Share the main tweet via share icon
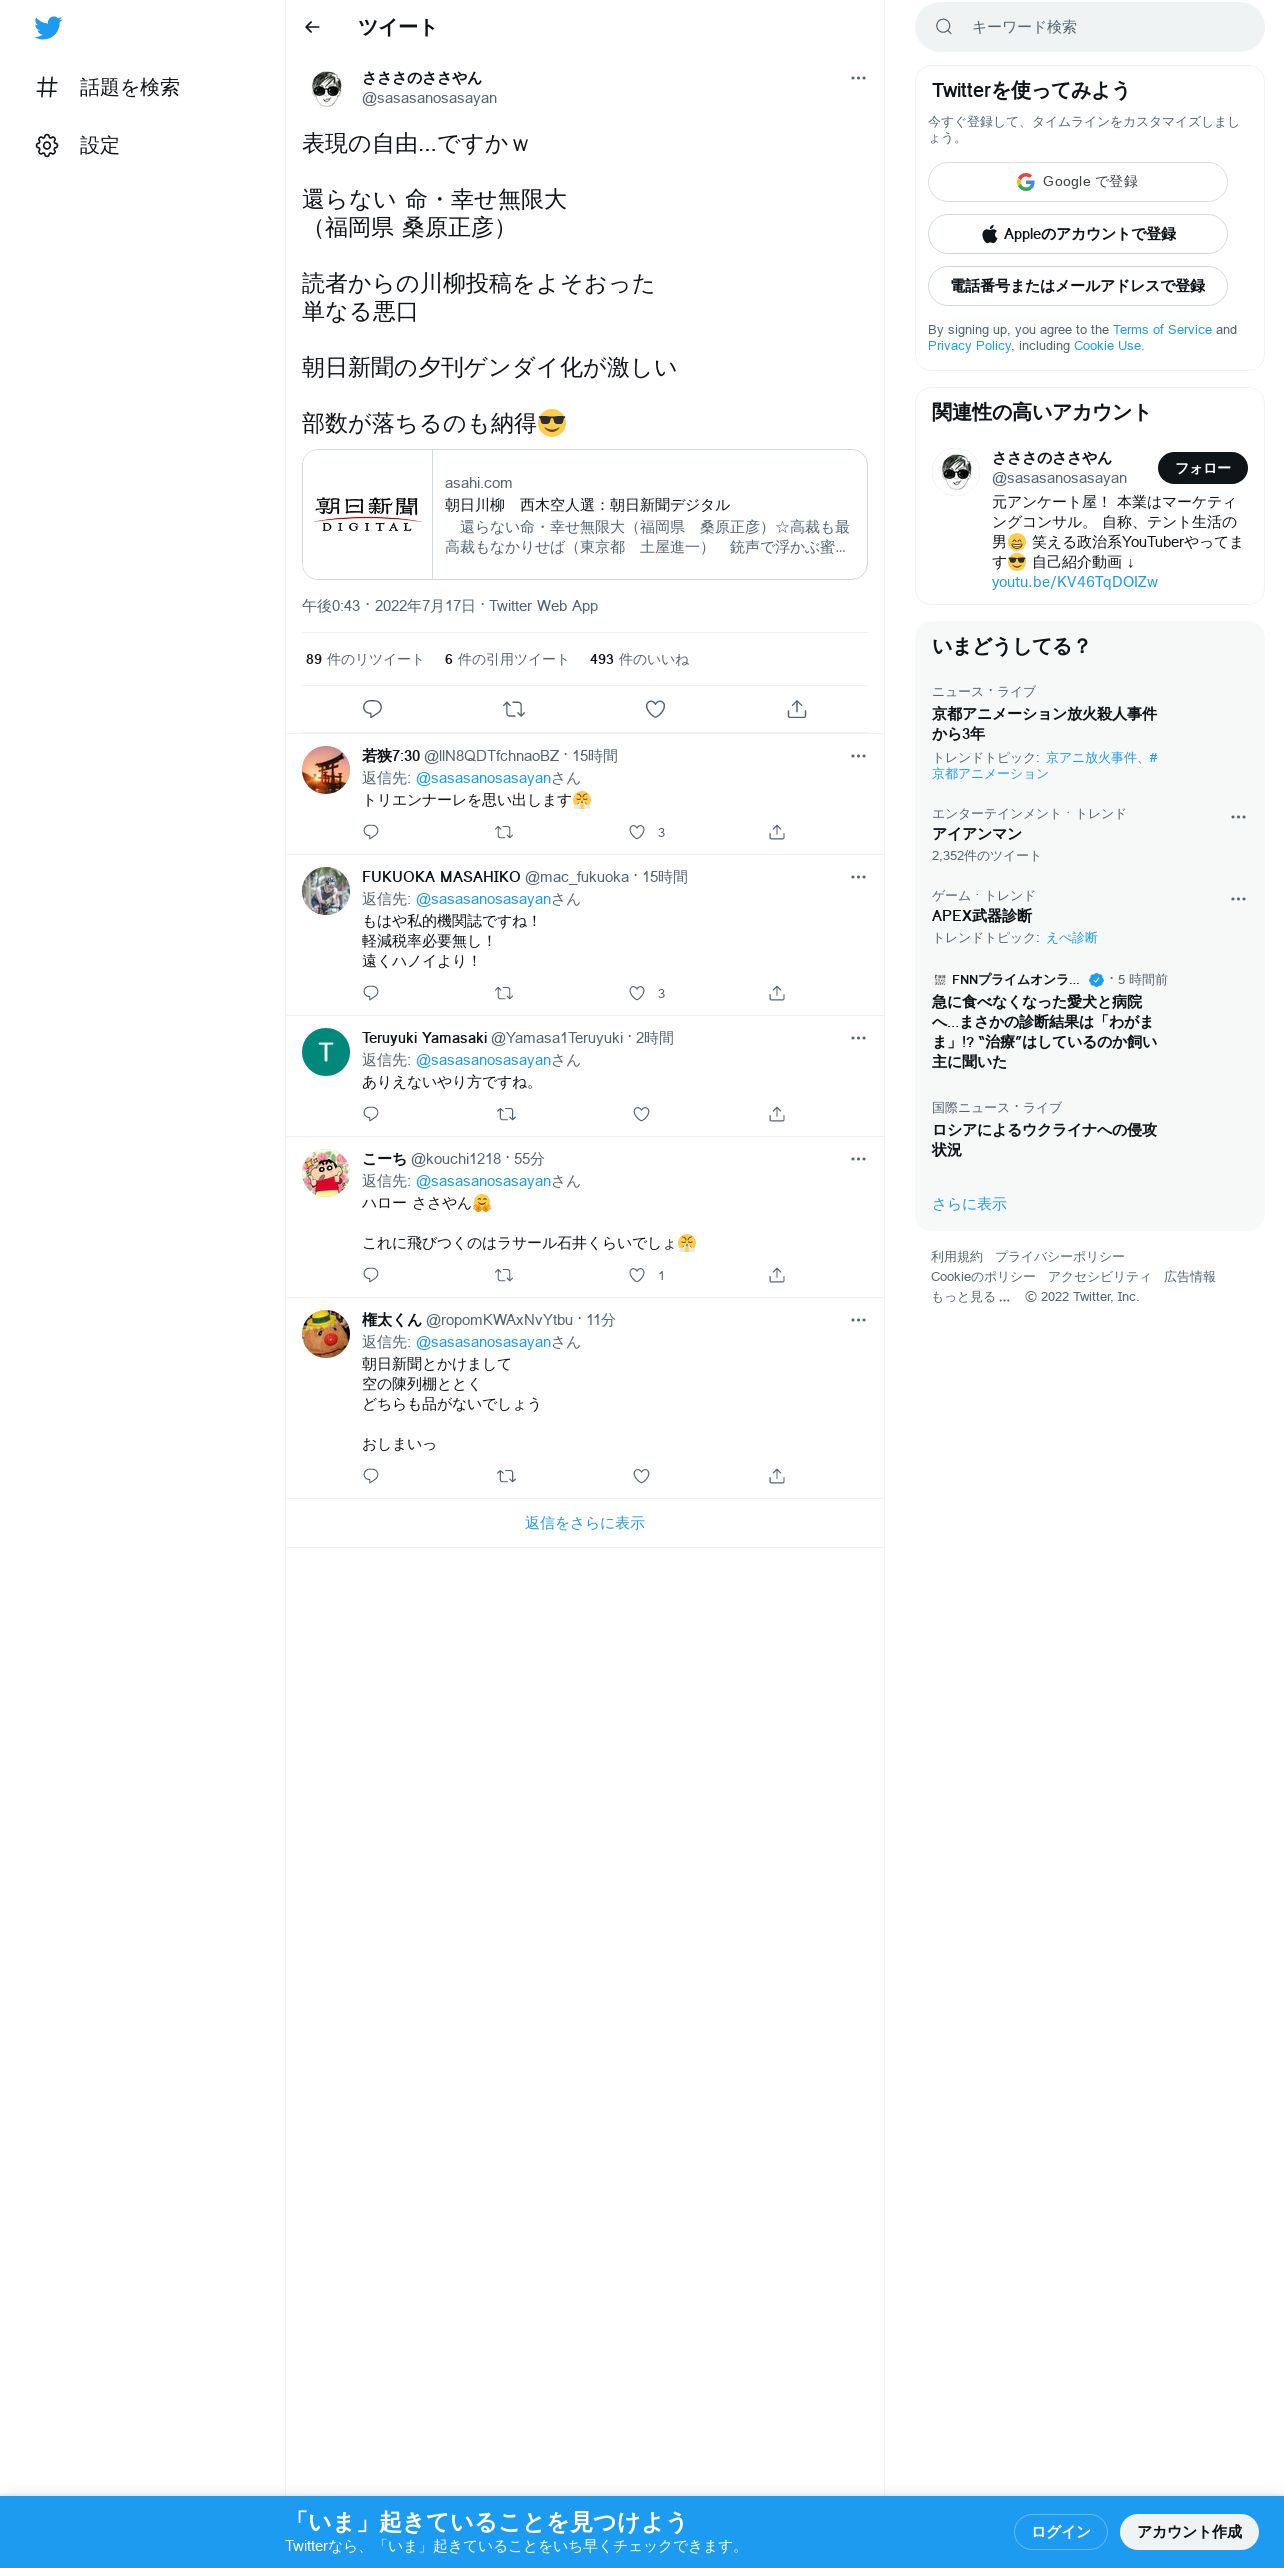Image resolution: width=1284 pixels, height=2568 pixels. tap(797, 709)
